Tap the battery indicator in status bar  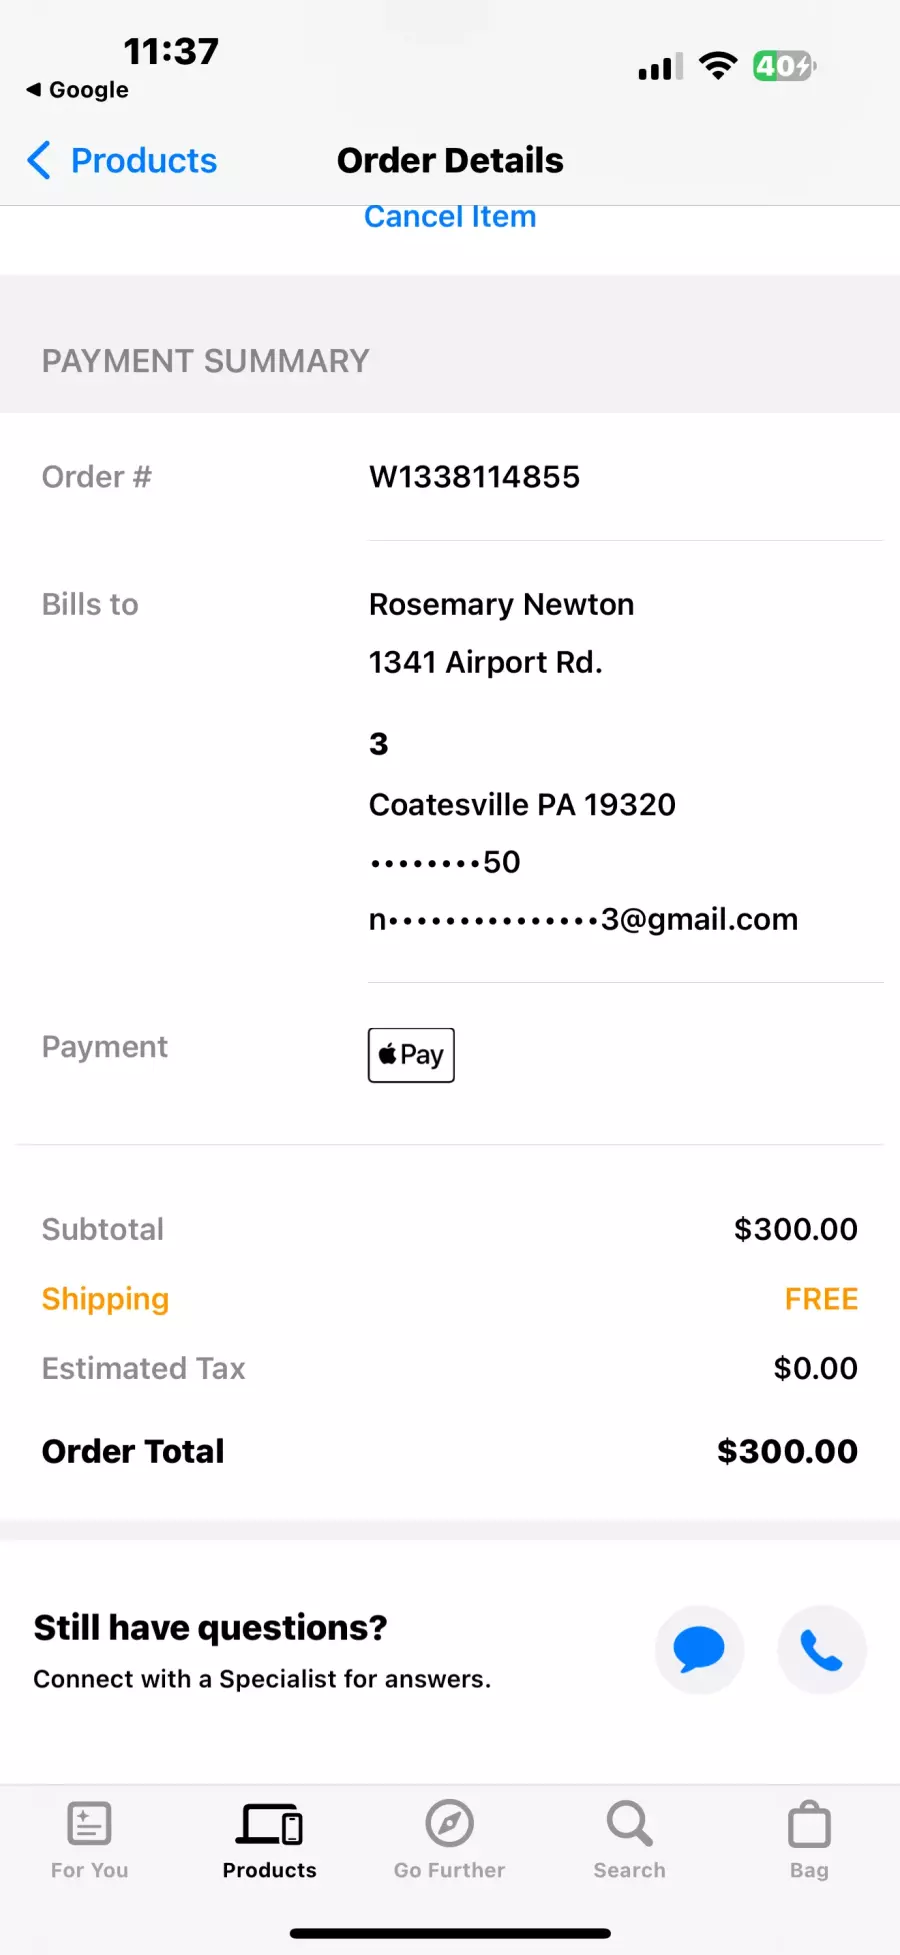point(784,66)
